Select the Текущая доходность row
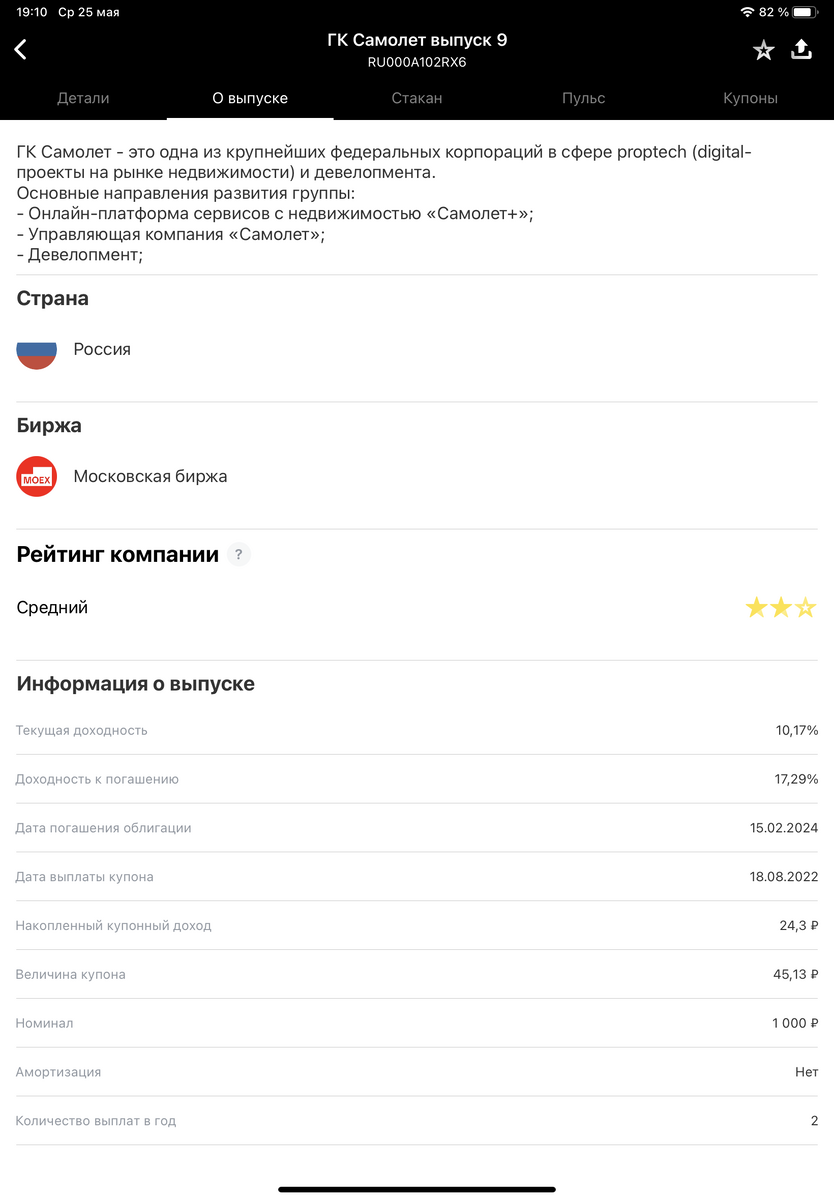 pos(417,730)
